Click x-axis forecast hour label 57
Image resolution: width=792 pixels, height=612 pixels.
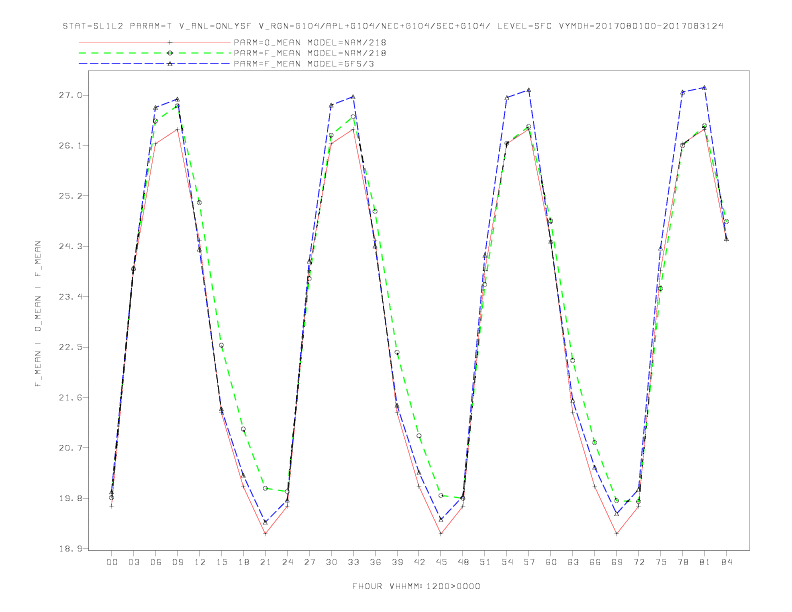pyautogui.click(x=529, y=562)
